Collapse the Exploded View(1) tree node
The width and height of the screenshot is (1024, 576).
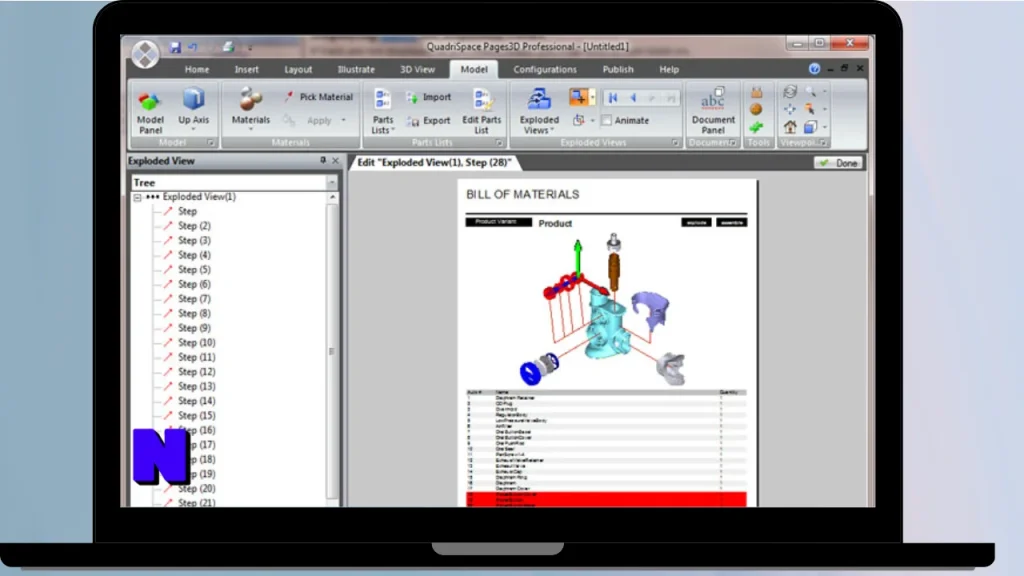coord(138,197)
